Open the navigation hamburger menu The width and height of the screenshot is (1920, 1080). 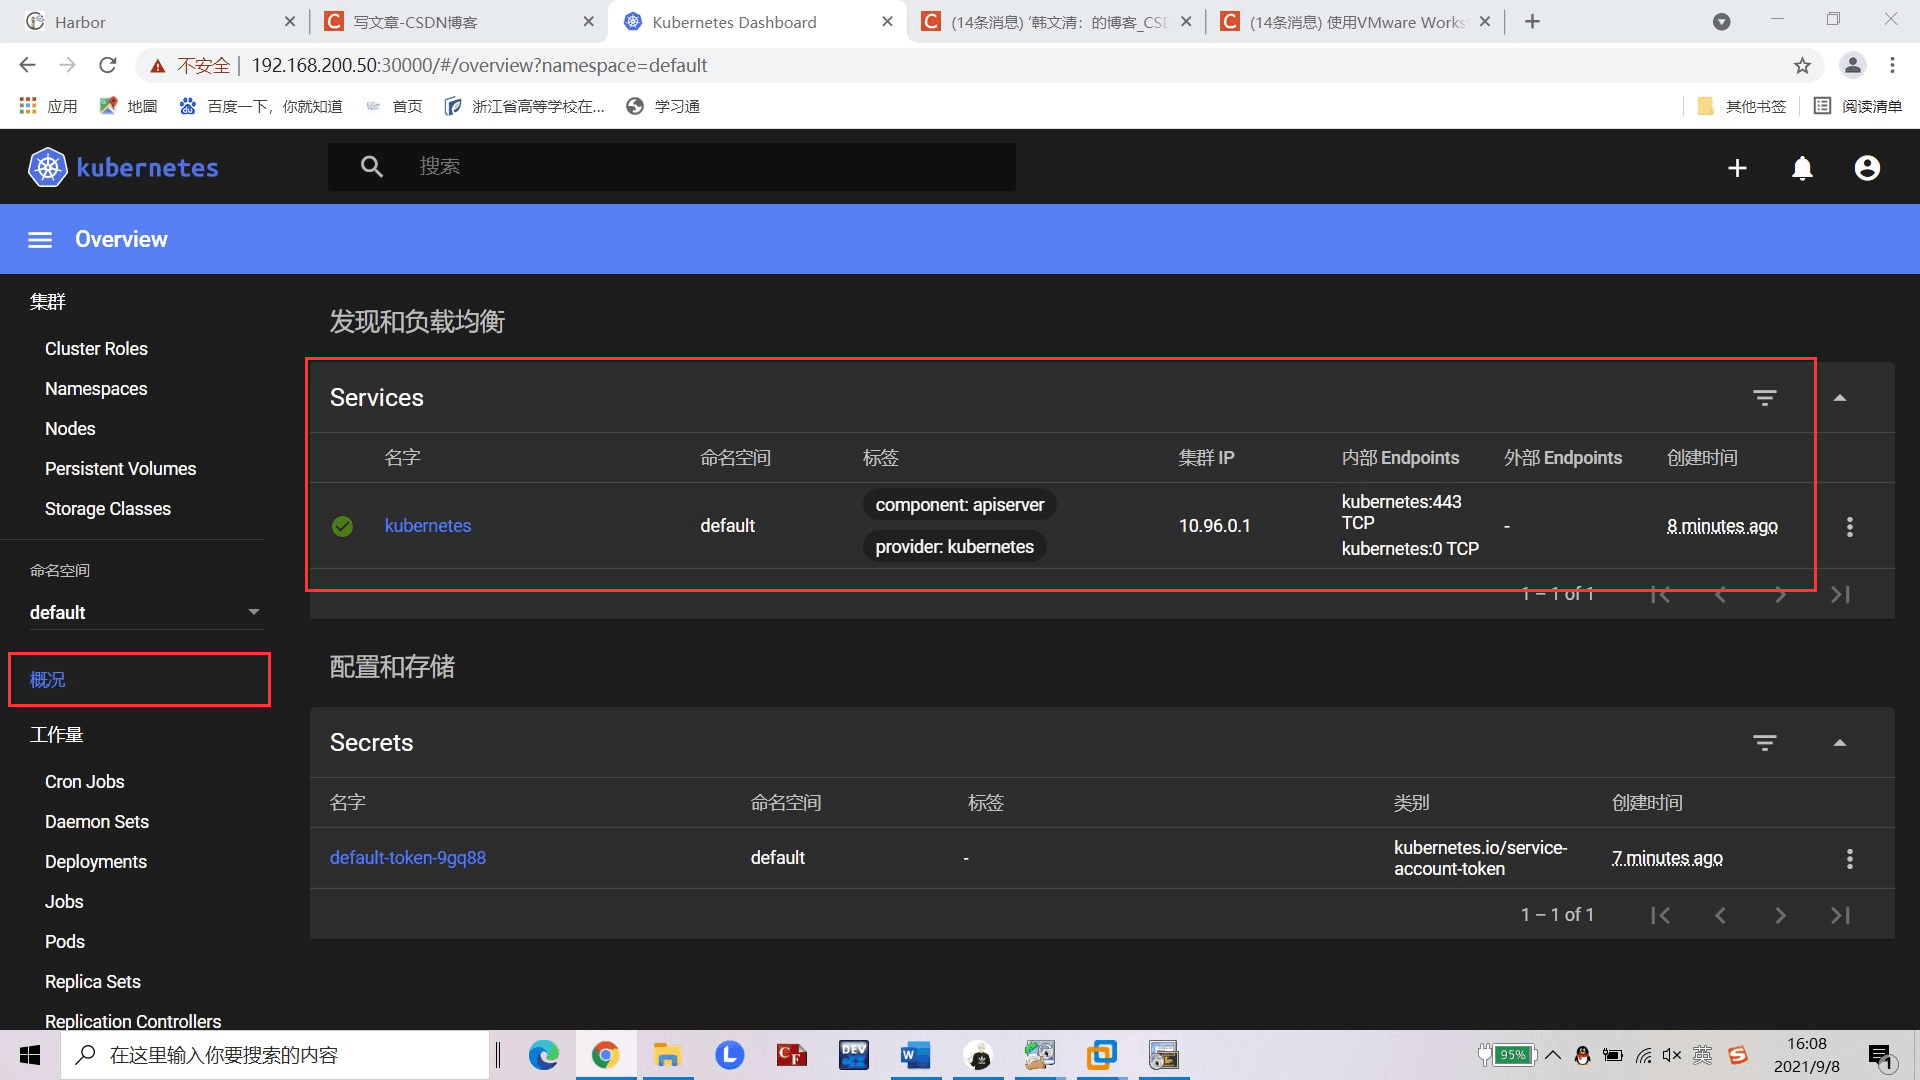point(40,239)
